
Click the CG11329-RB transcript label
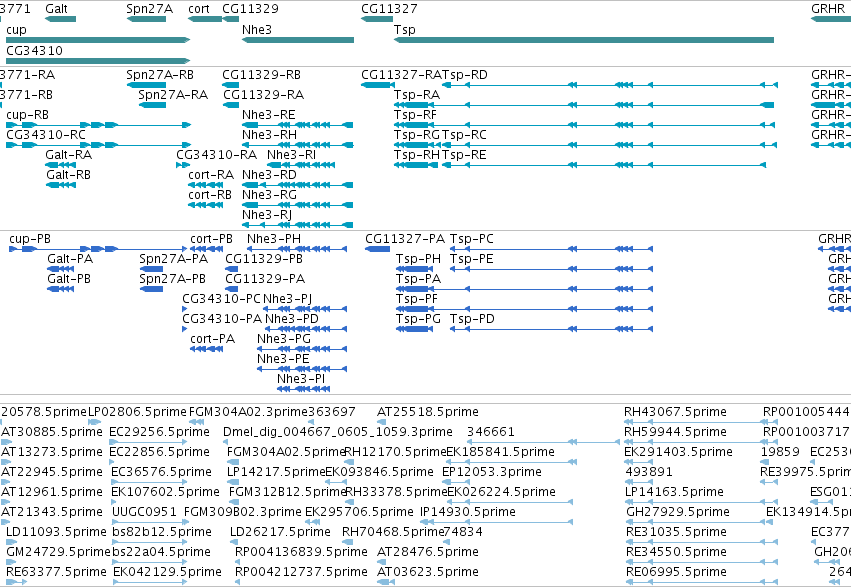[x=261, y=75]
